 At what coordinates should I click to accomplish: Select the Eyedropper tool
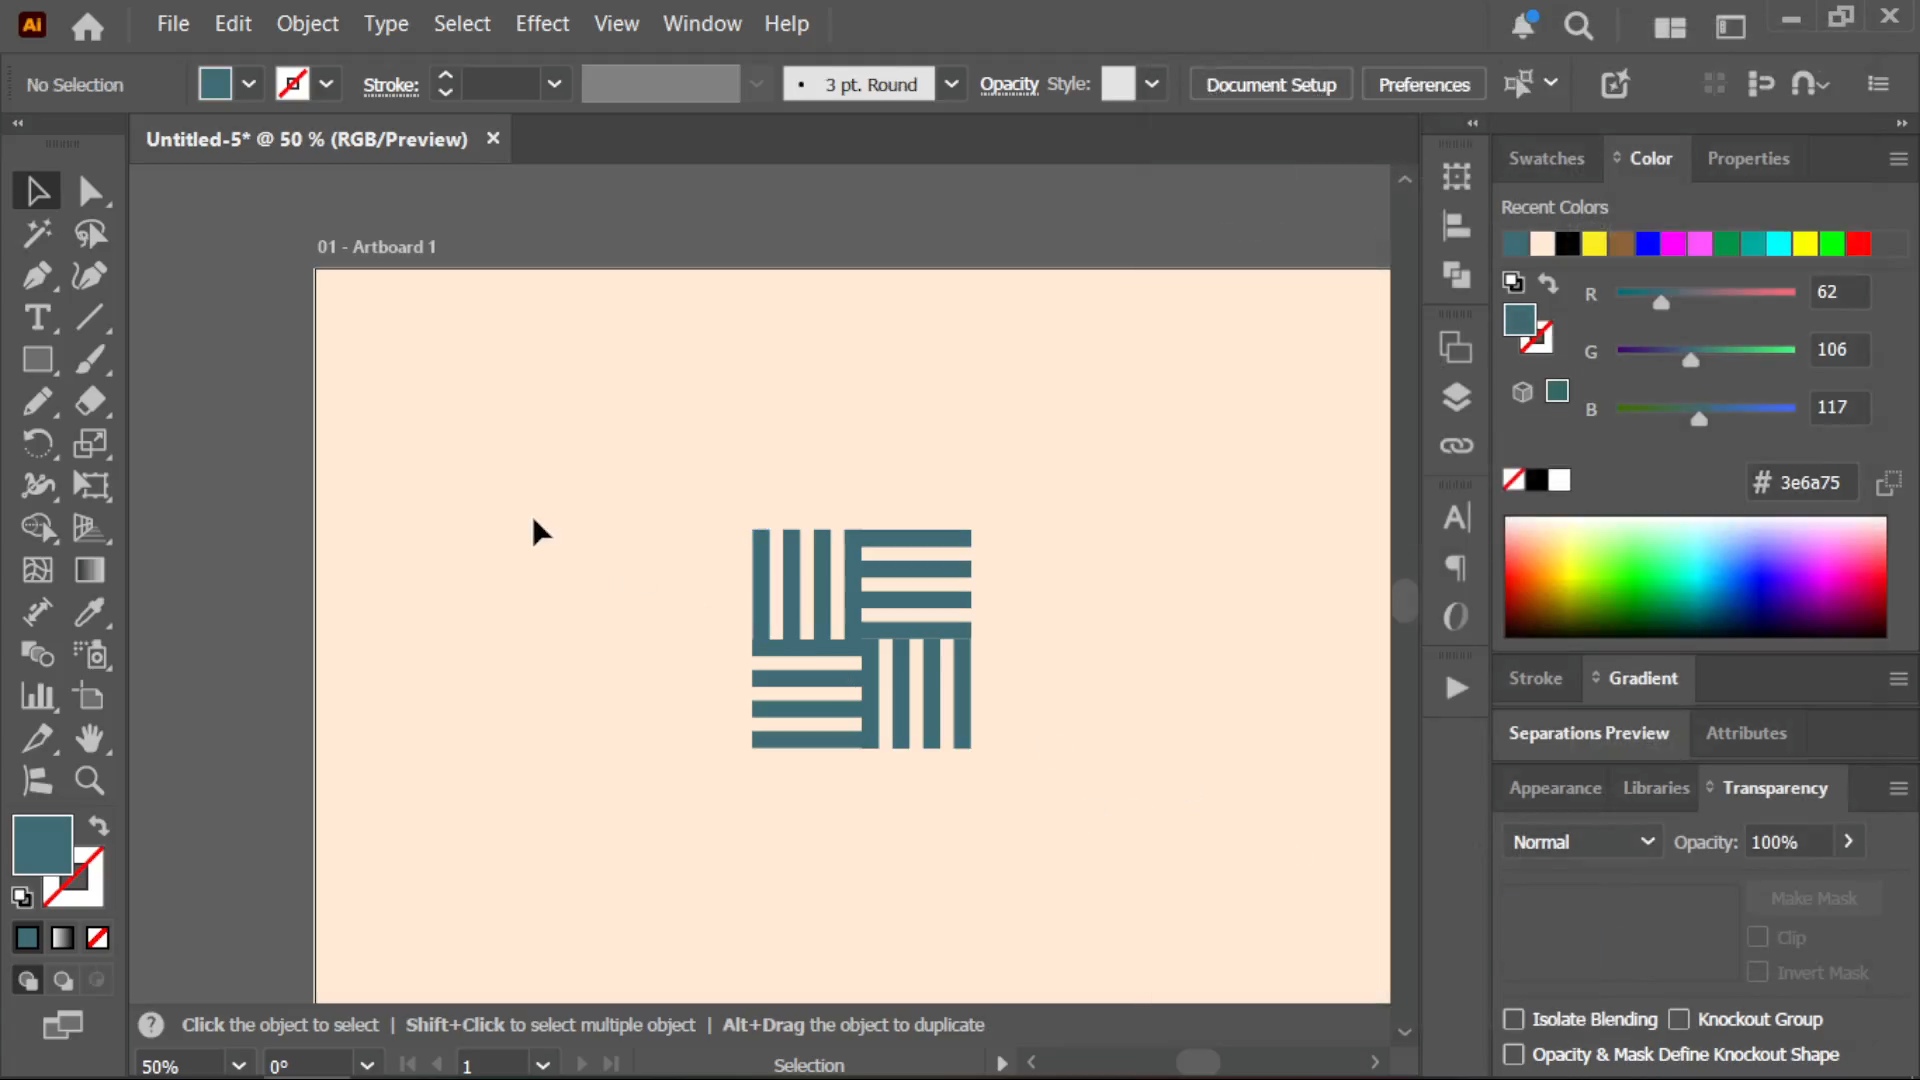[x=90, y=612]
